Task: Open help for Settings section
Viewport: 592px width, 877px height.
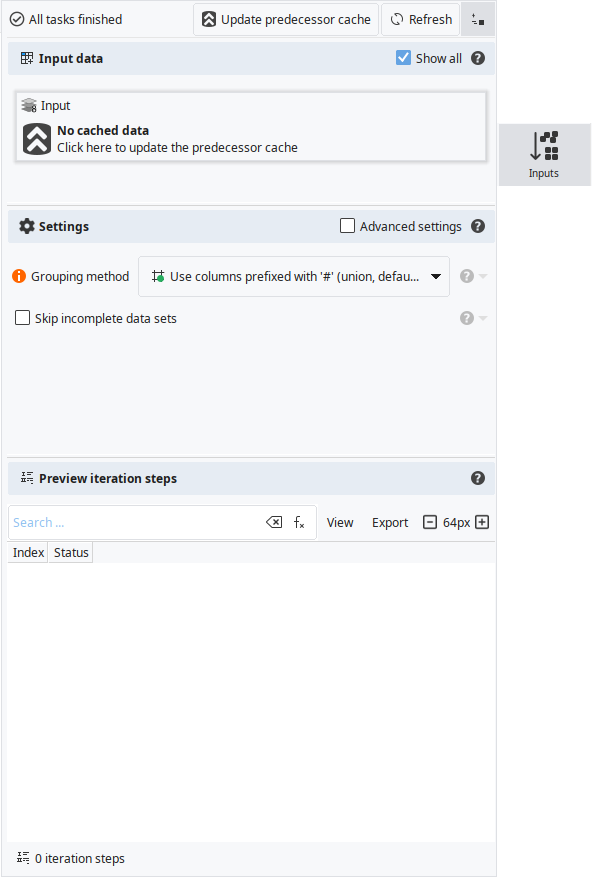Action: coord(478,226)
